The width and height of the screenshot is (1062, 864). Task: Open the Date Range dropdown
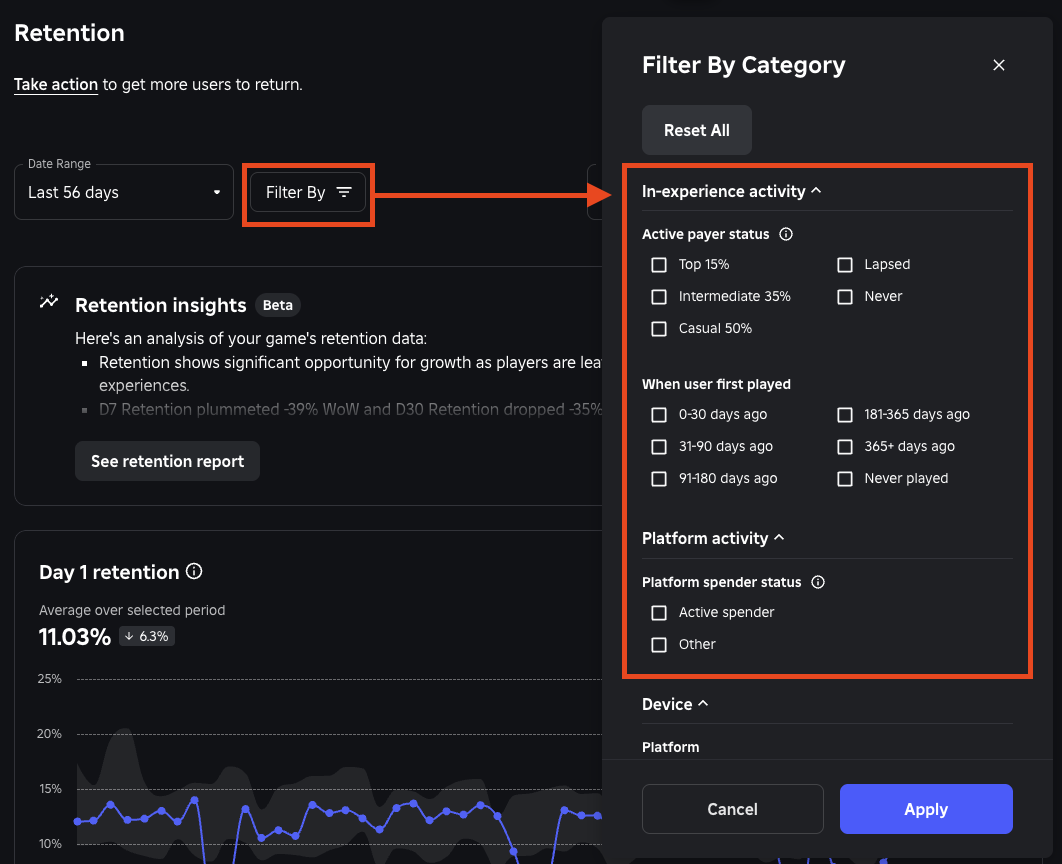pos(124,192)
